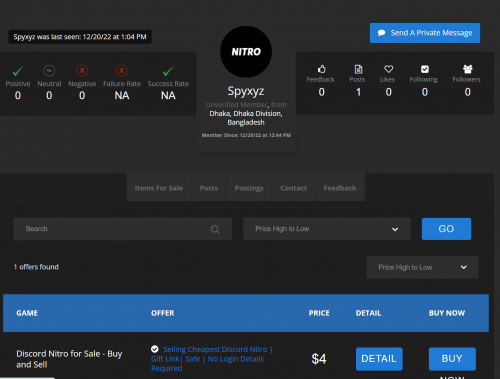Screen dimensions: 500x379
Task: Switch to the Posts tab
Action: click(x=209, y=188)
